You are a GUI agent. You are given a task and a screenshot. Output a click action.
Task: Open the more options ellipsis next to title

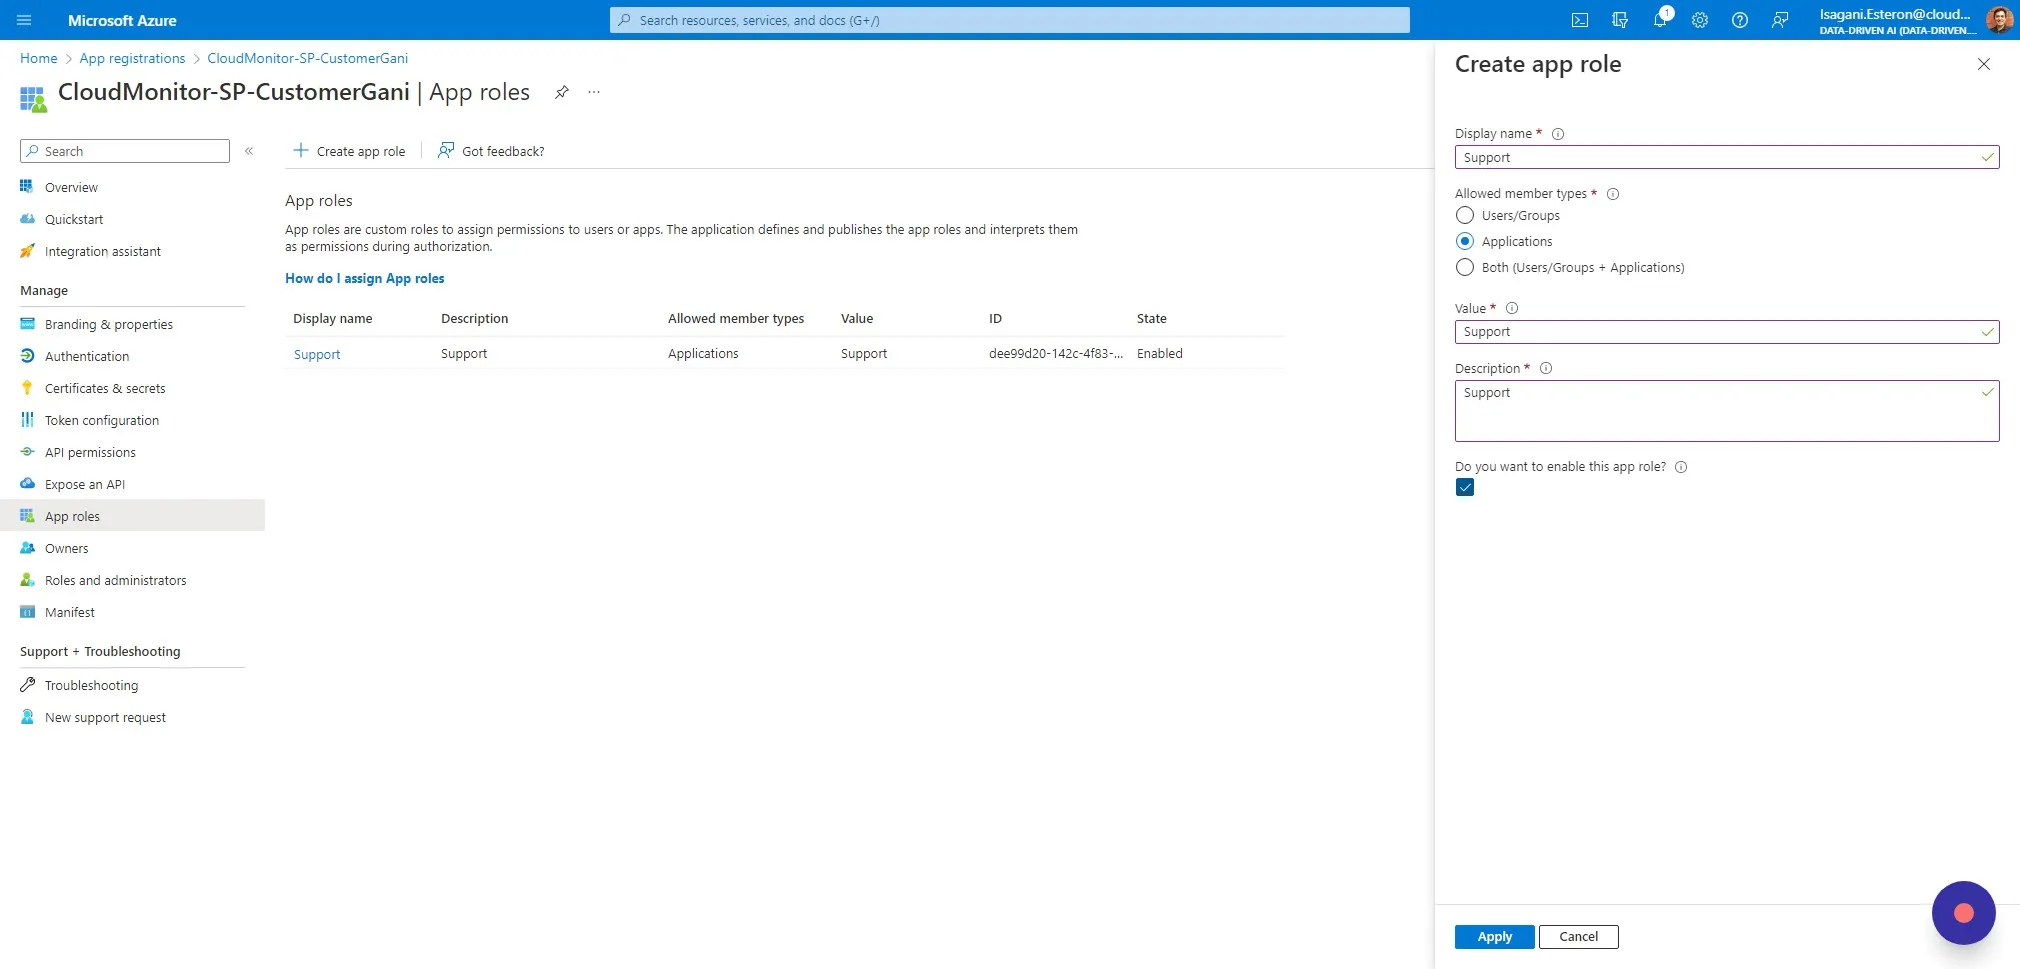click(594, 92)
